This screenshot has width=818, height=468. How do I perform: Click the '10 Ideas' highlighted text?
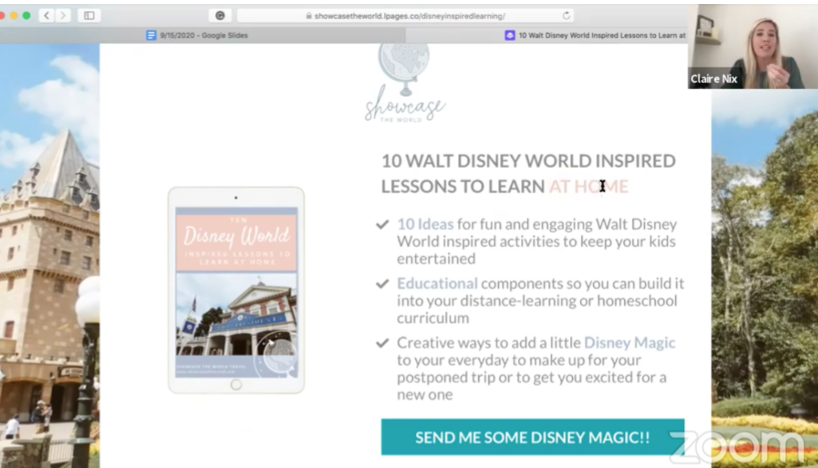[x=425, y=224]
